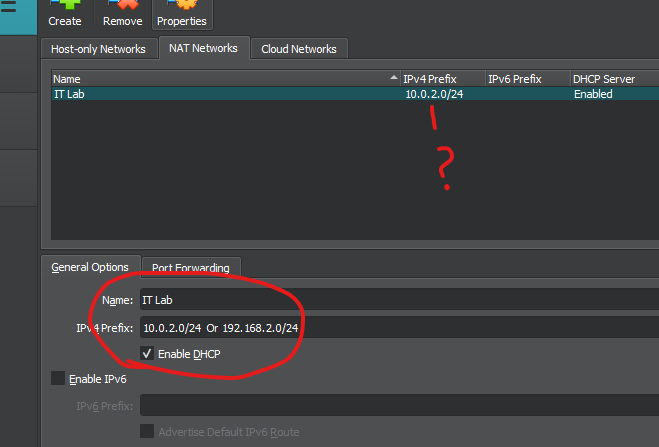Open the hamburger list menu icon
Viewport: 659px width, 447px height.
pos(18,8)
